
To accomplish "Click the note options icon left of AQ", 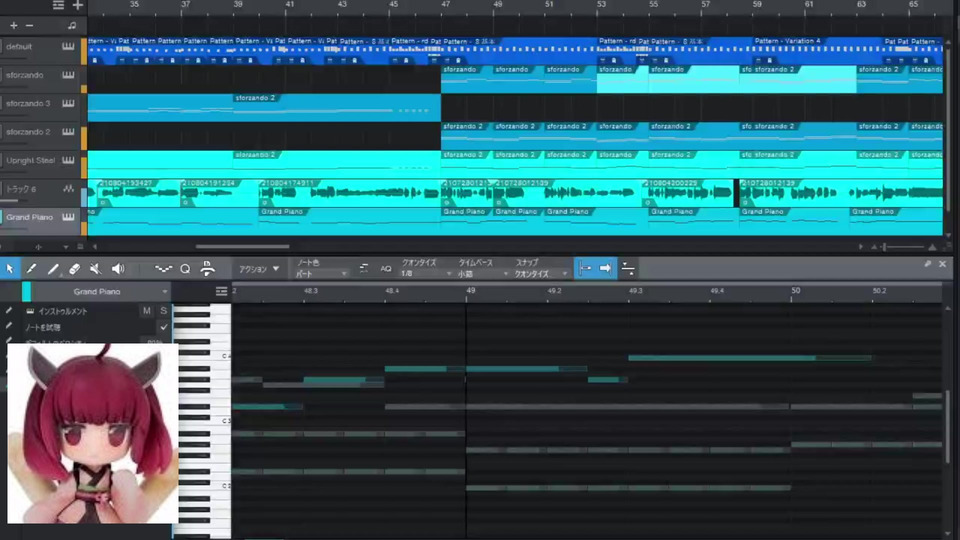I will pos(364,268).
